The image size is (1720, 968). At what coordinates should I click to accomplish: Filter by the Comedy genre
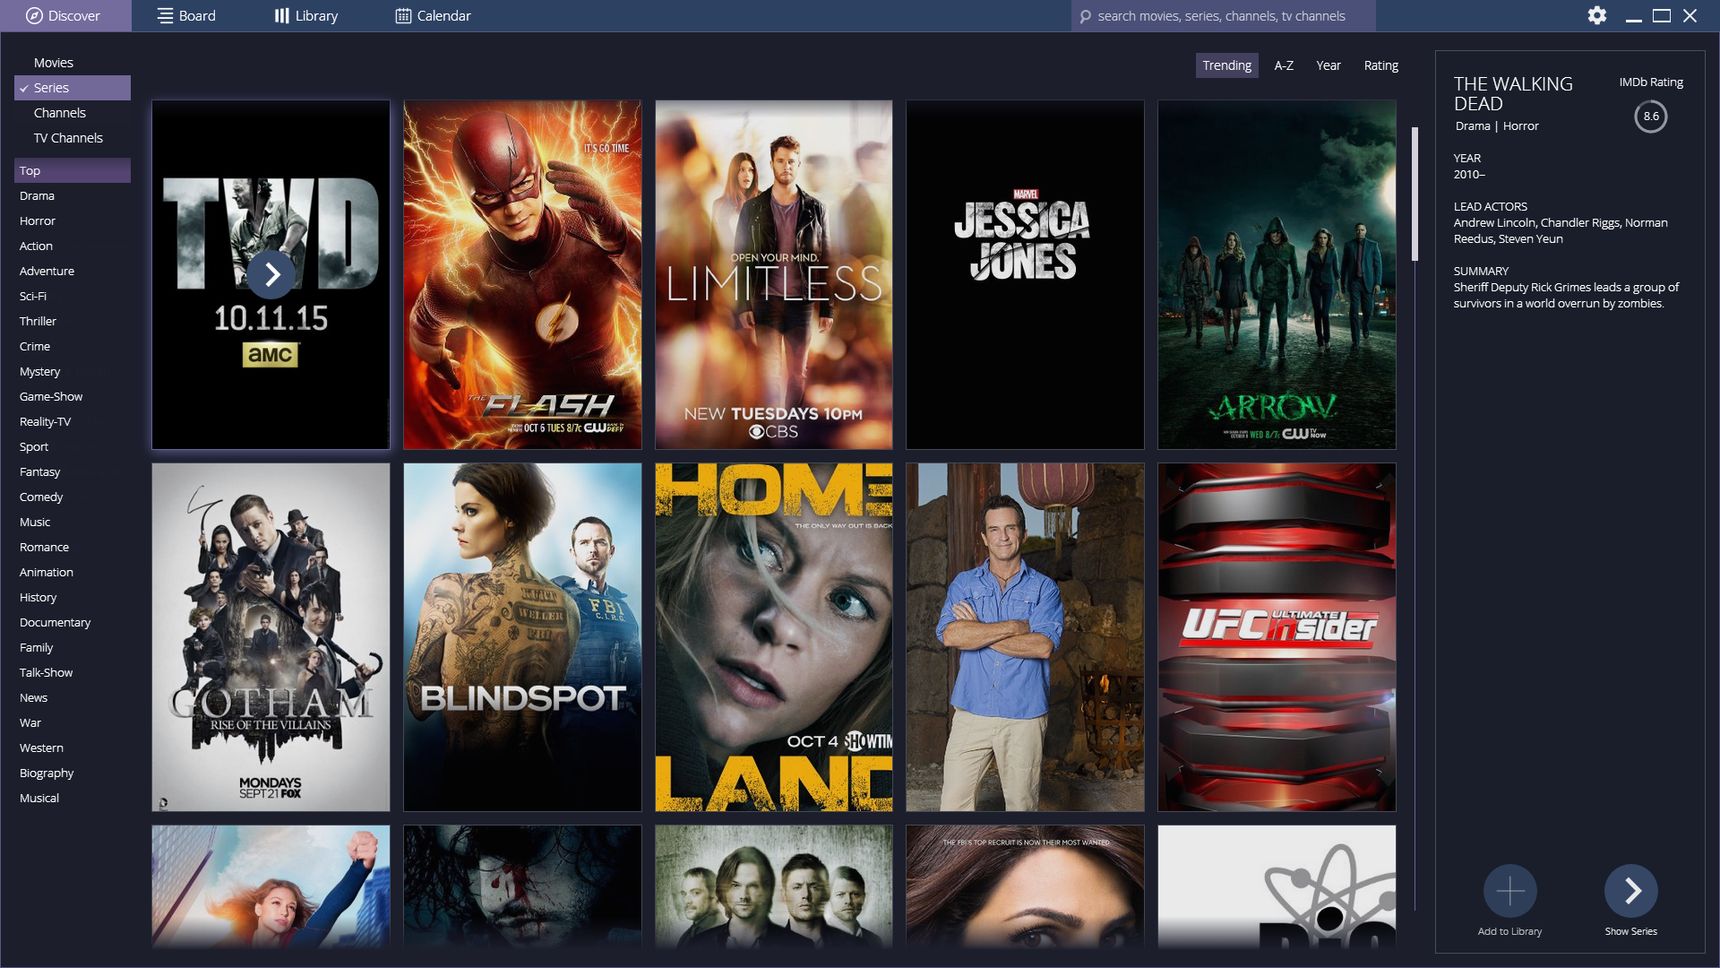coord(41,496)
